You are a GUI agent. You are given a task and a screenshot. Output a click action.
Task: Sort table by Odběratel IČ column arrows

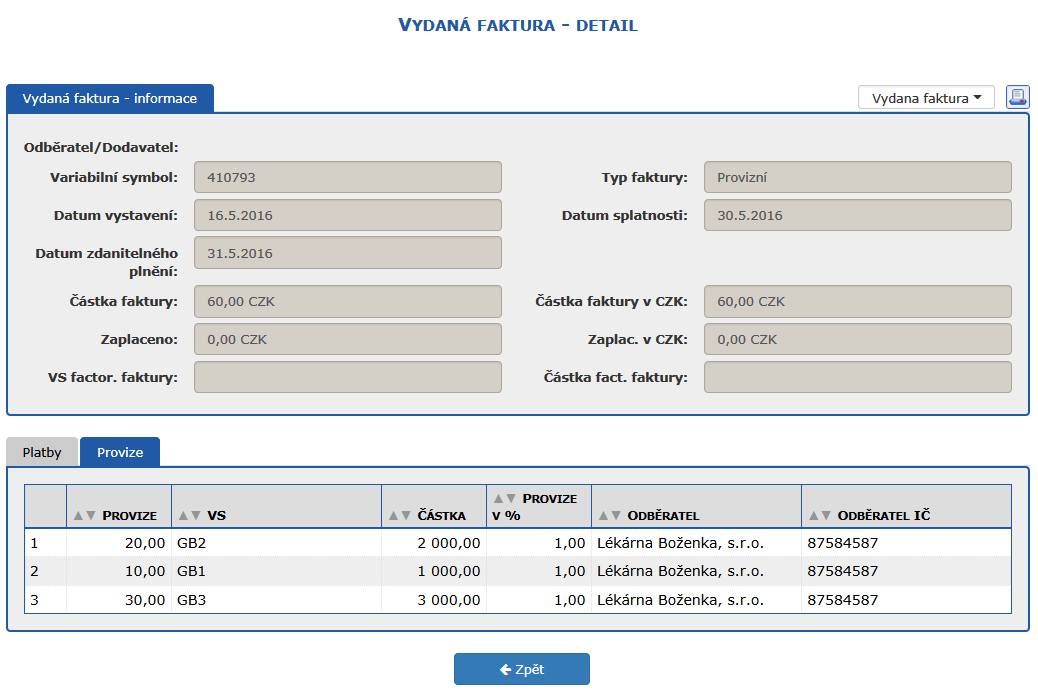click(x=820, y=516)
